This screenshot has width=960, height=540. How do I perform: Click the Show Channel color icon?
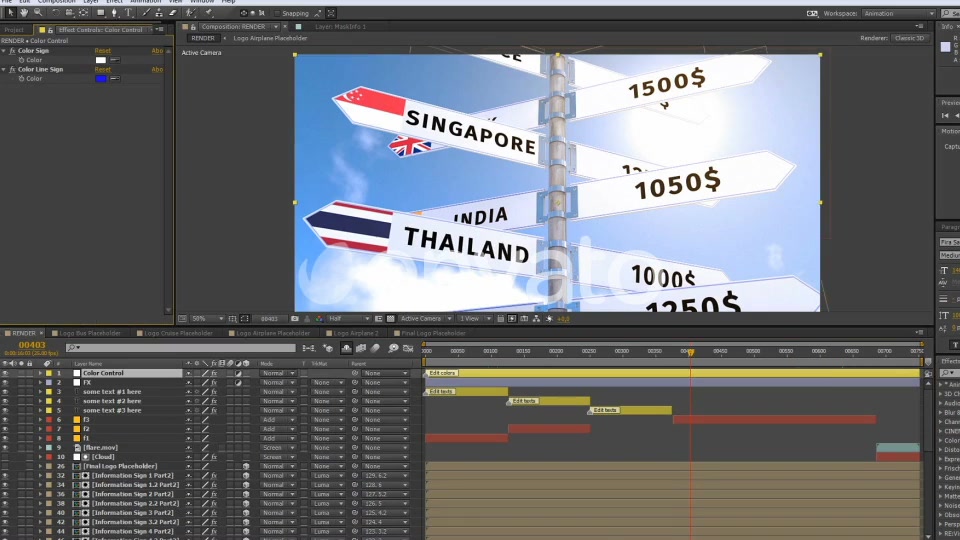point(319,318)
